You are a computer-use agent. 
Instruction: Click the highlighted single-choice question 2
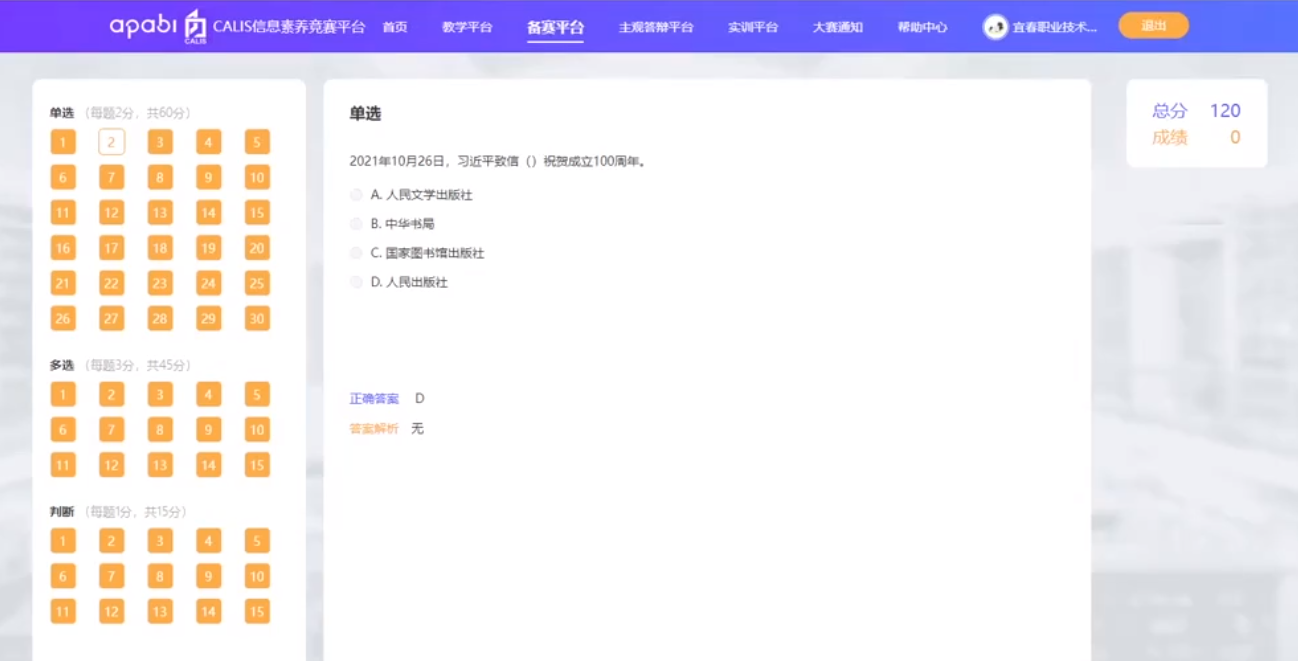tap(111, 142)
